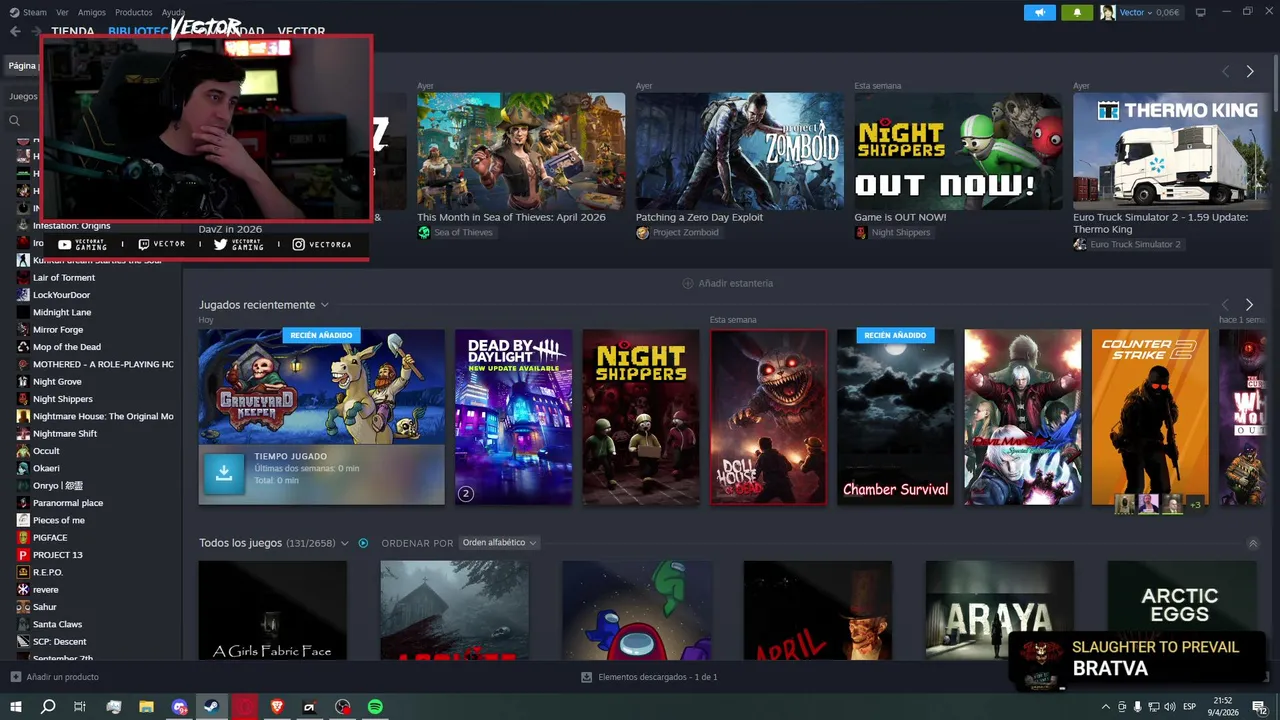Open Spotify from taskbar
Image resolution: width=1280 pixels, height=720 pixels.
point(375,707)
